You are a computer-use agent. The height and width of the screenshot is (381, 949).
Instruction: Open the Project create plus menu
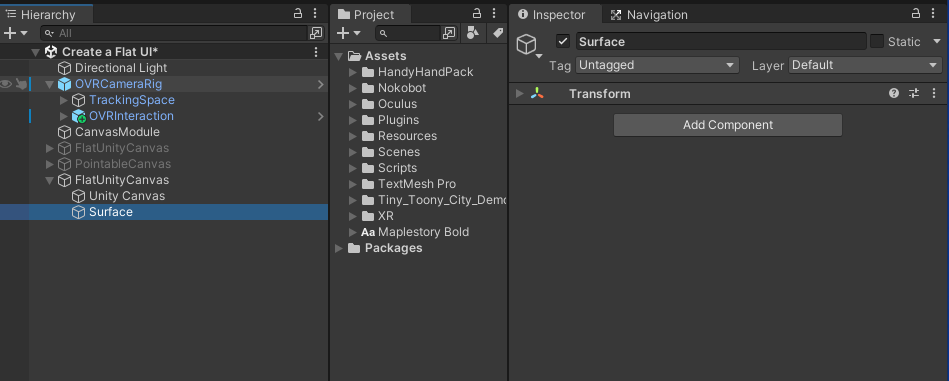tap(349, 33)
